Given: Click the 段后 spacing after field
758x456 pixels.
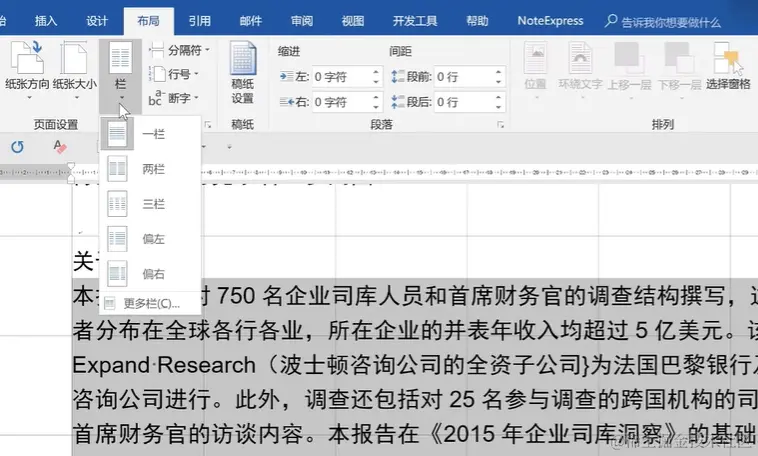Looking at the screenshot, I should [x=464, y=102].
